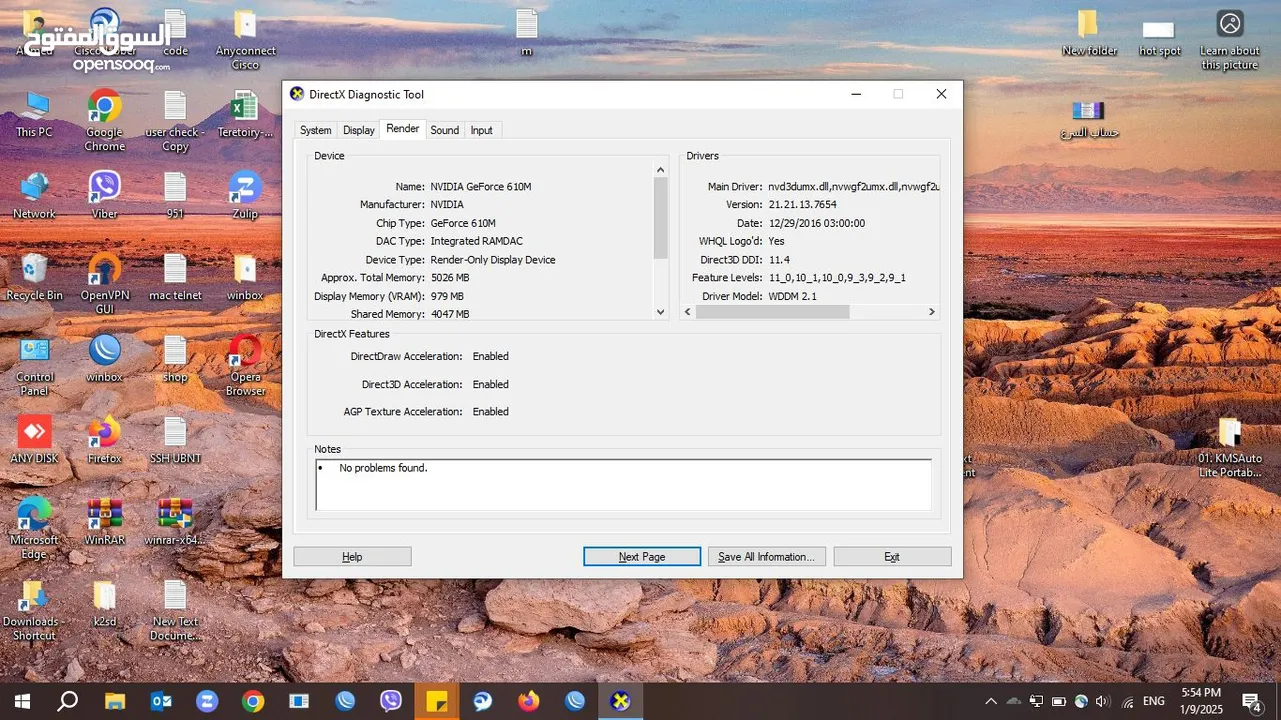
Task: Click the Drivers horizontal scrollbar thumb
Action: [772, 312]
